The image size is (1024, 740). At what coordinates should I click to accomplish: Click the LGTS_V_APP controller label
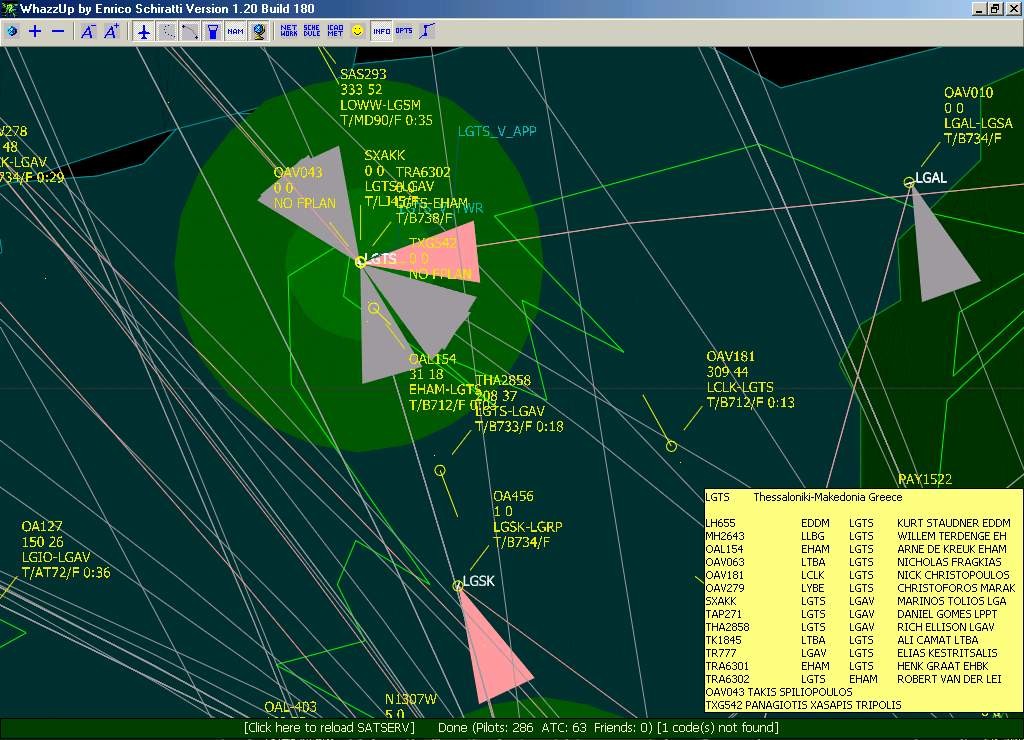point(497,131)
